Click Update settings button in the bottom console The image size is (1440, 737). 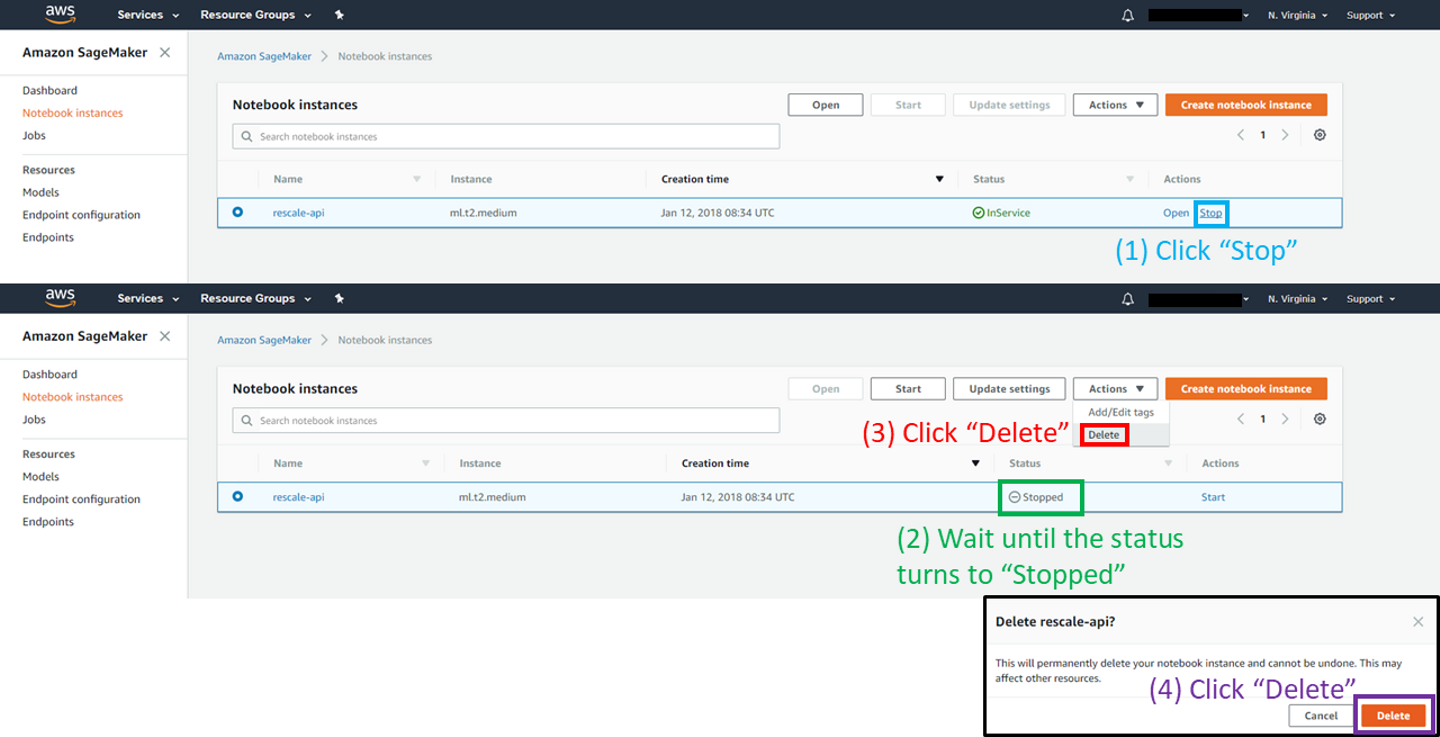[1010, 389]
